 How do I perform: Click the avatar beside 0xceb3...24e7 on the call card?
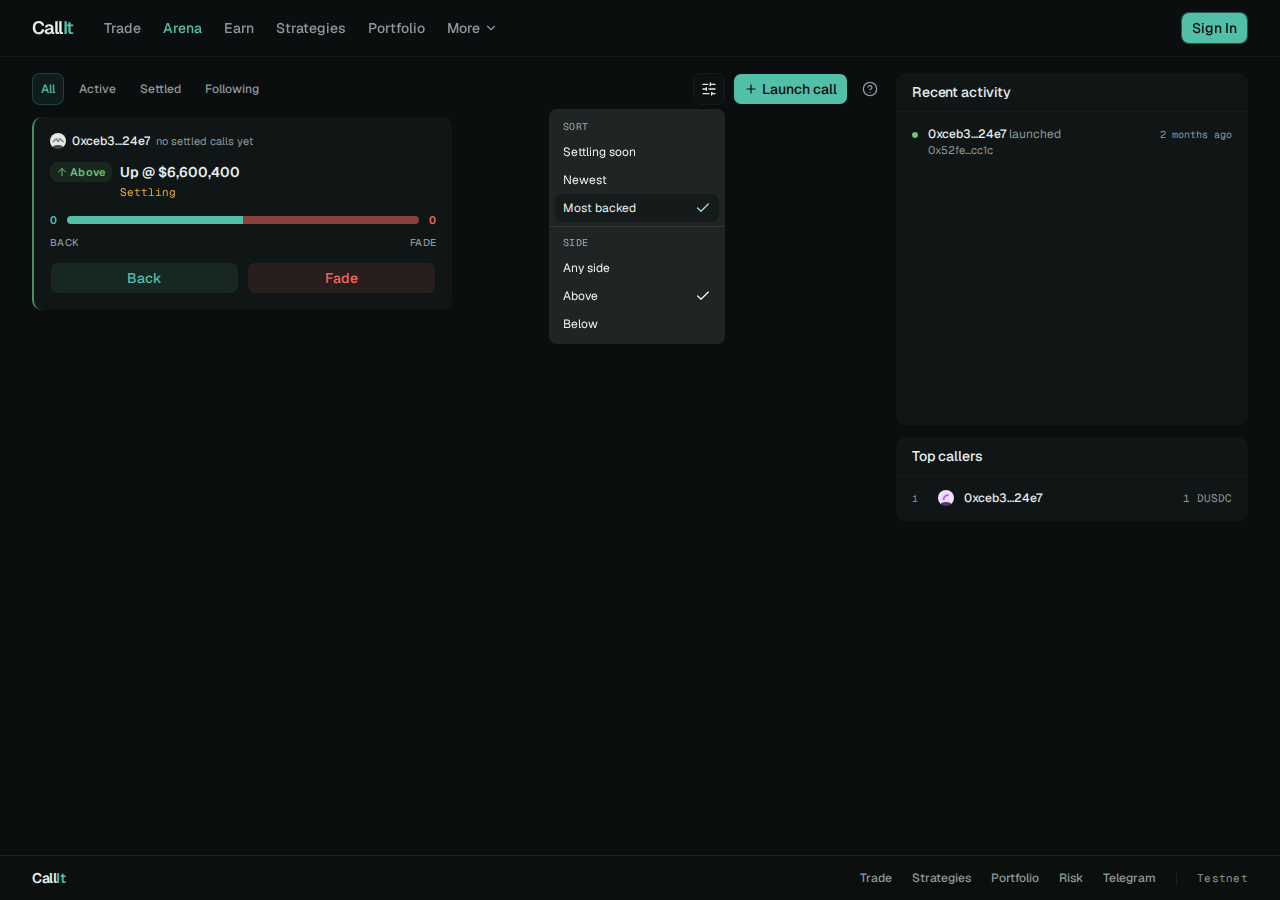[x=58, y=141]
